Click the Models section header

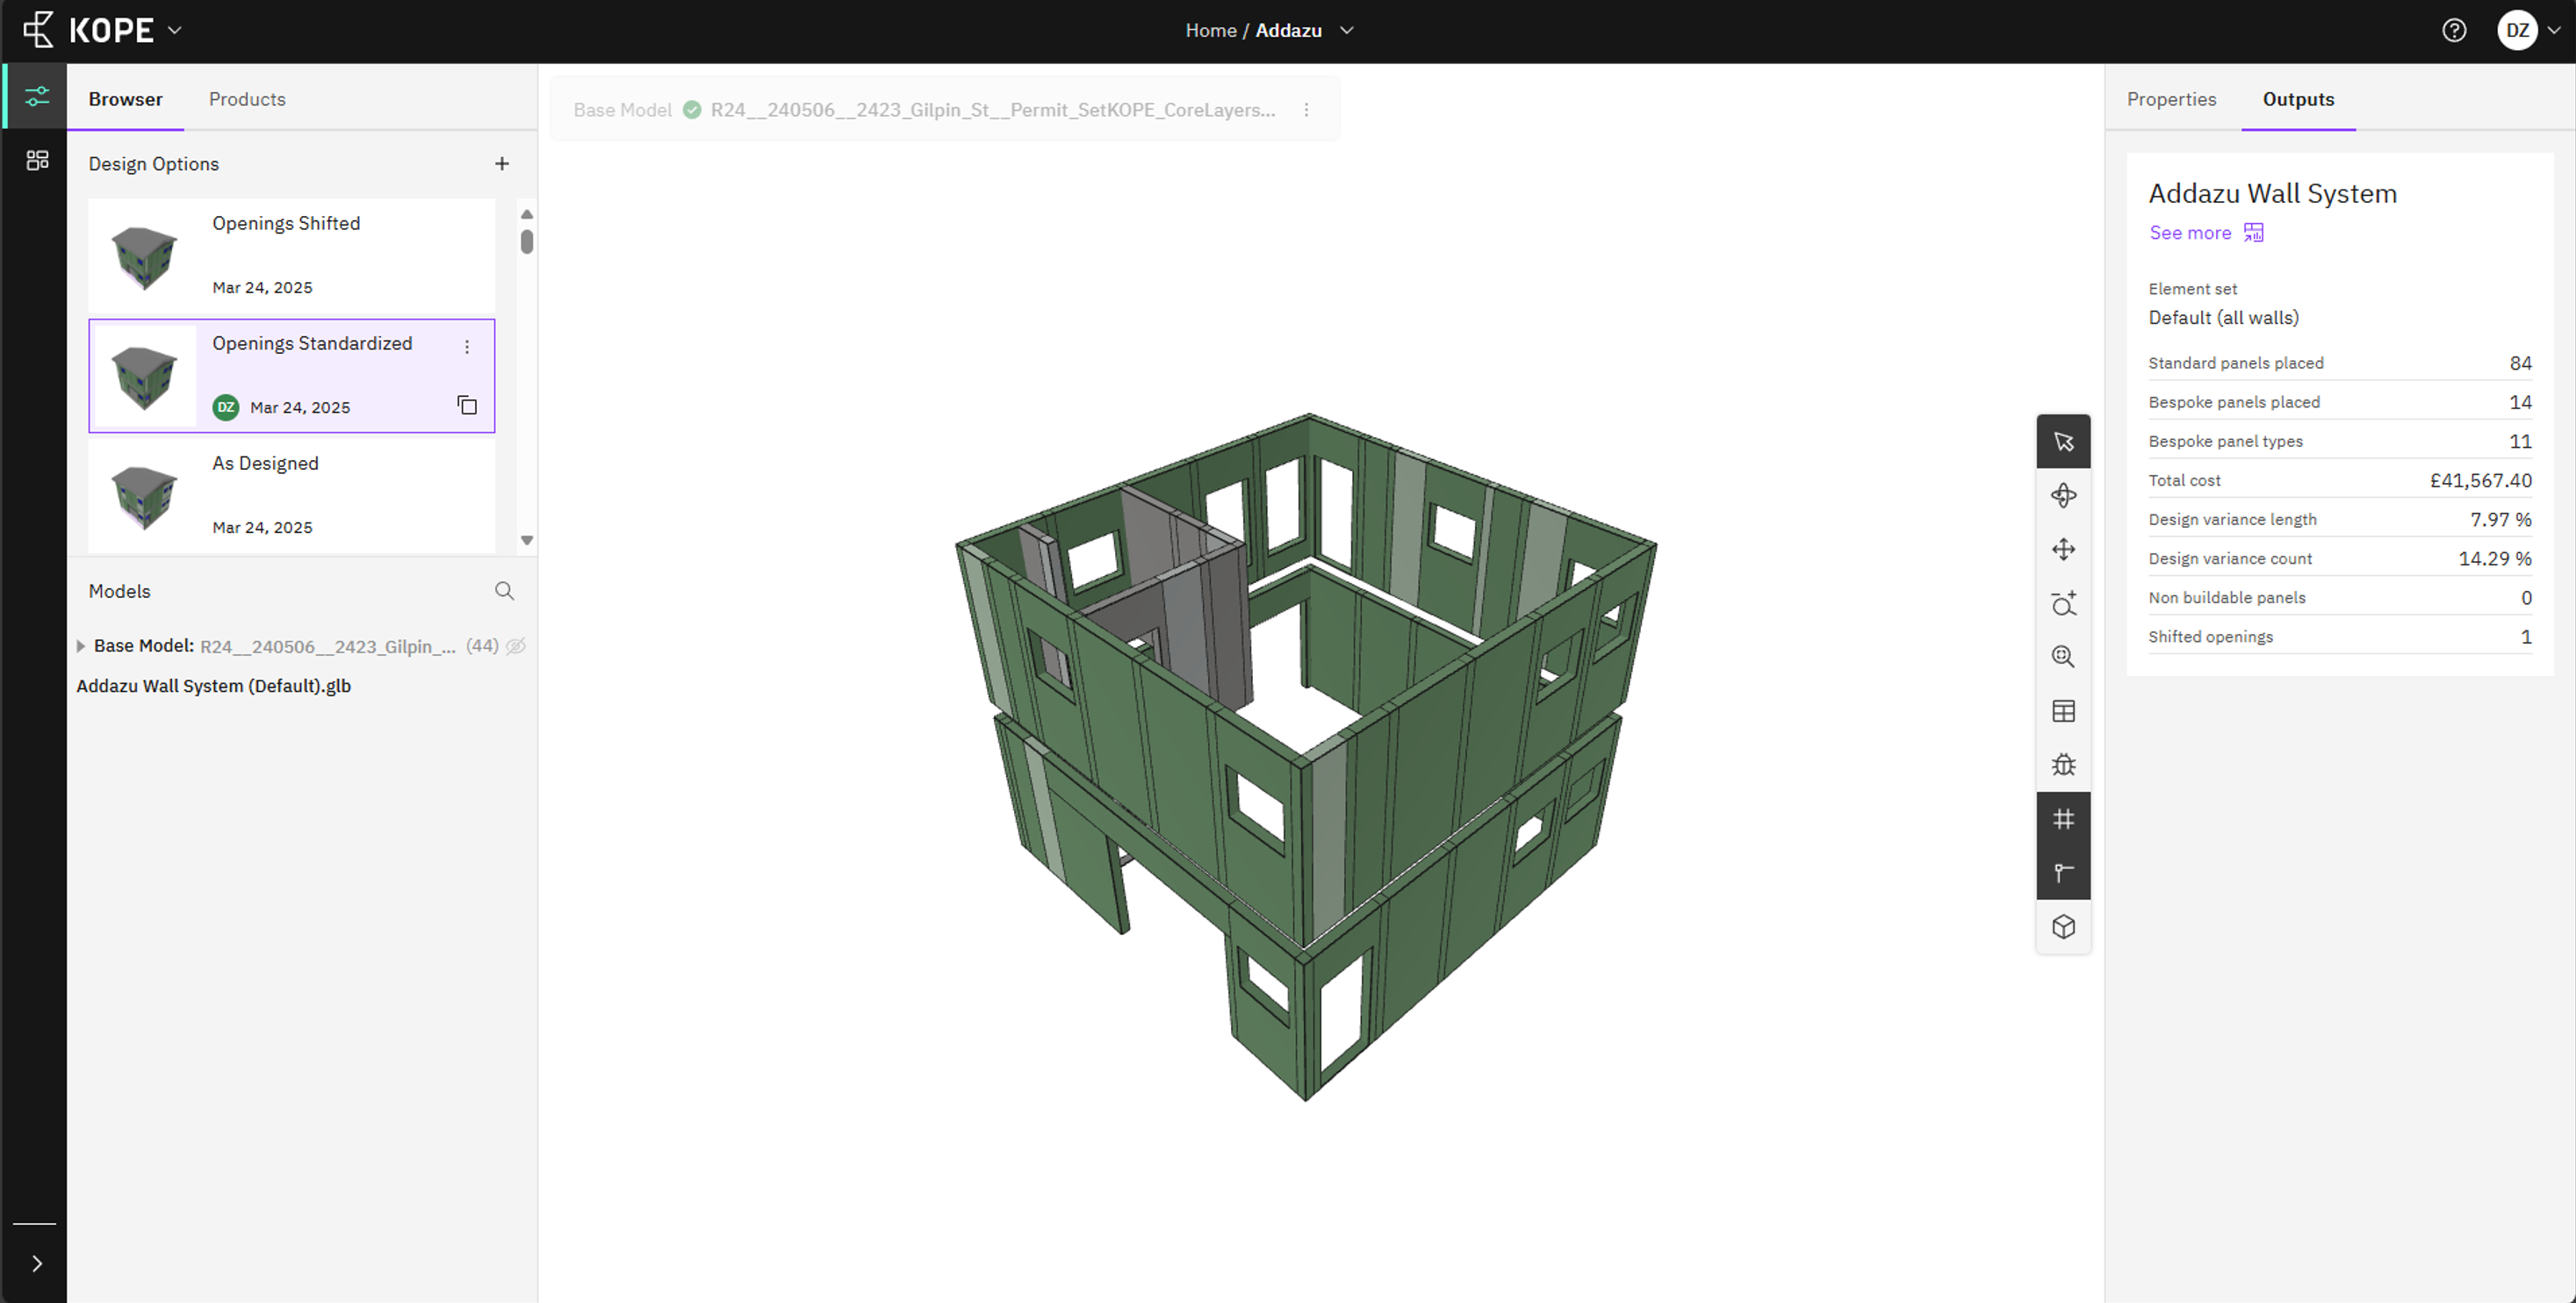click(119, 591)
